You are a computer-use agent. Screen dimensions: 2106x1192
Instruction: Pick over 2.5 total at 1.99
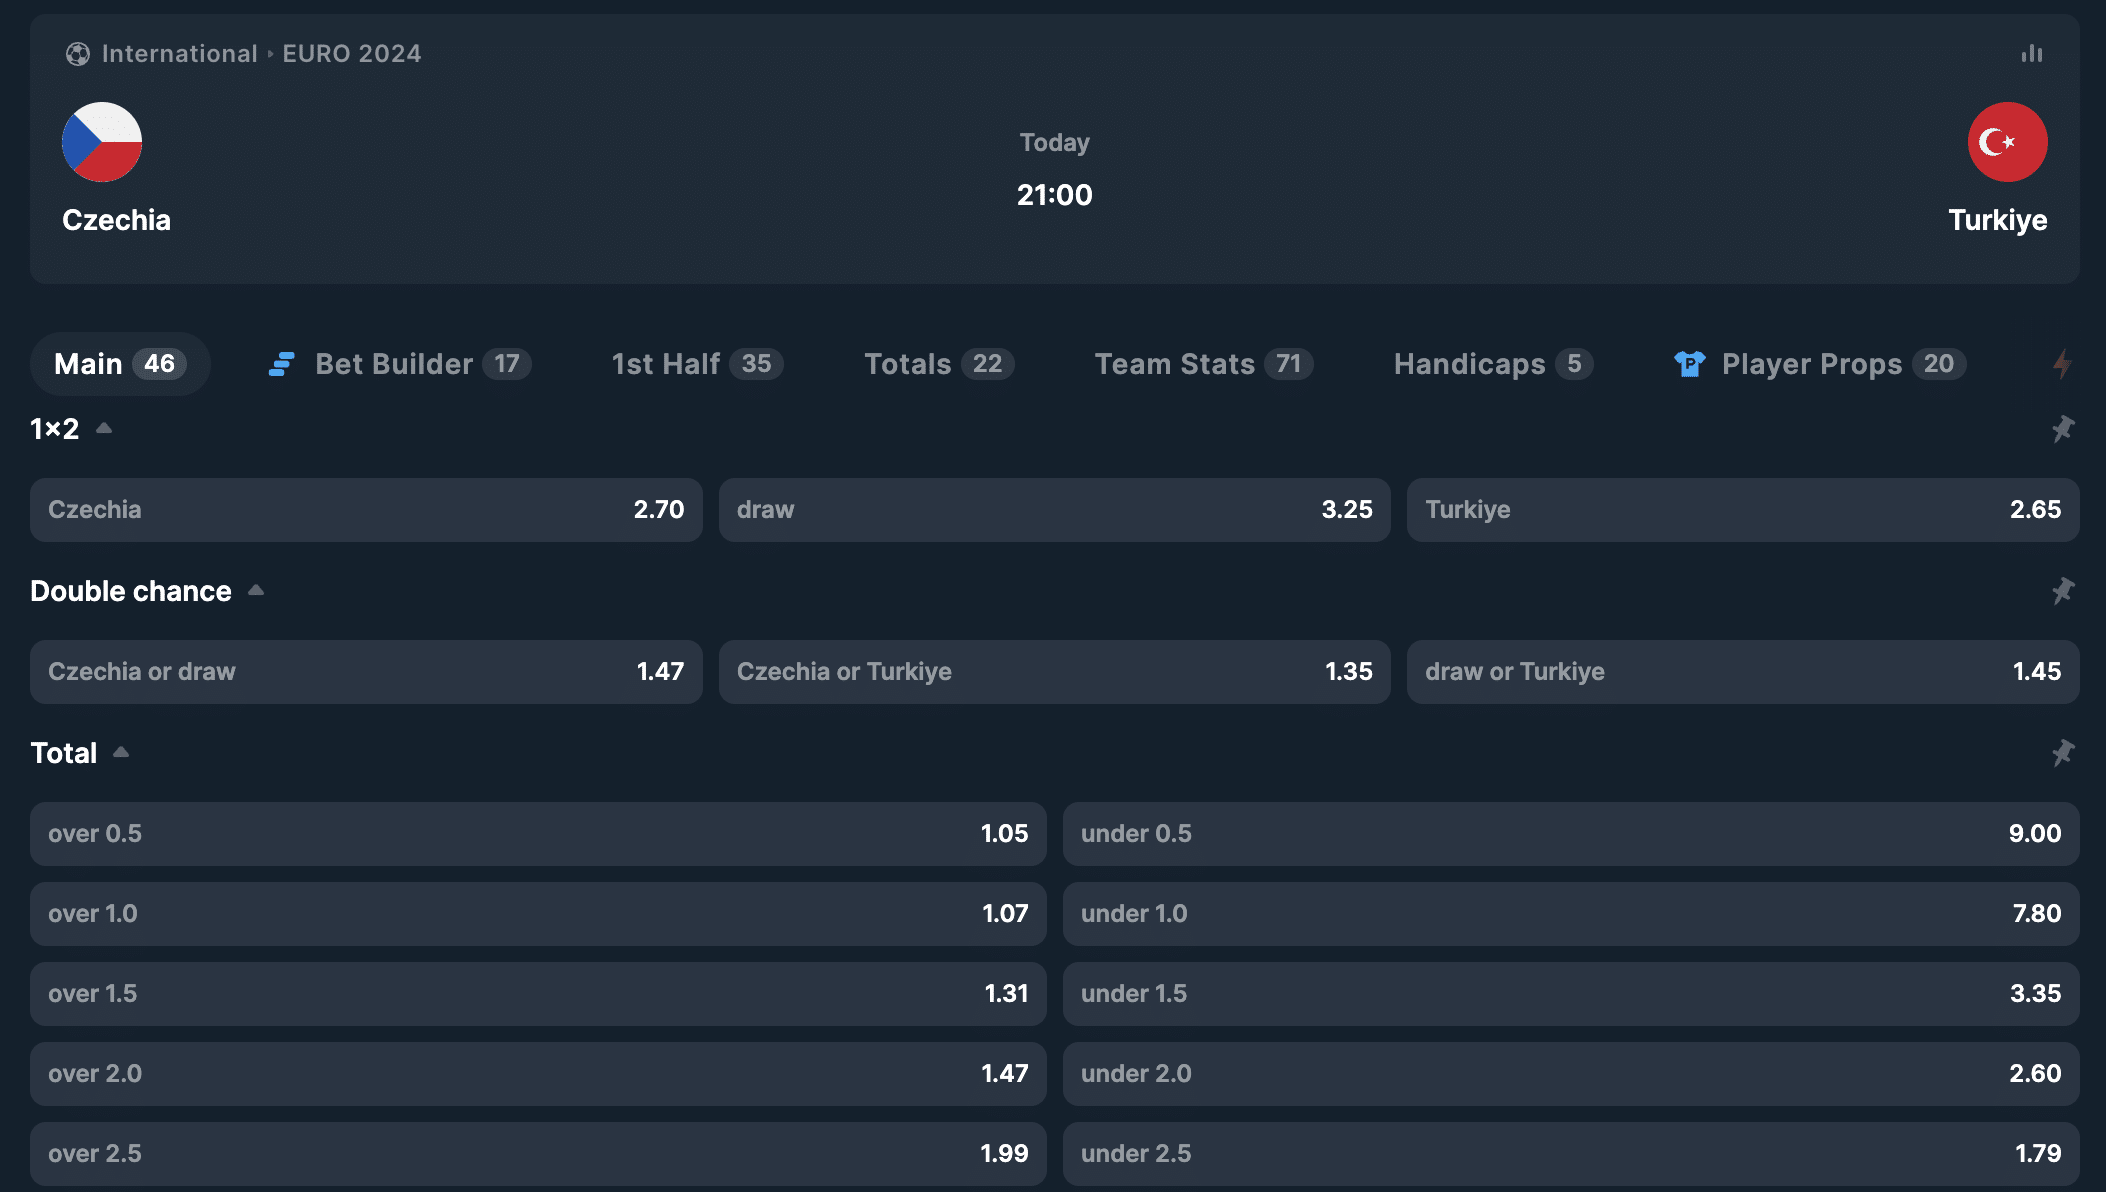pos(538,1153)
